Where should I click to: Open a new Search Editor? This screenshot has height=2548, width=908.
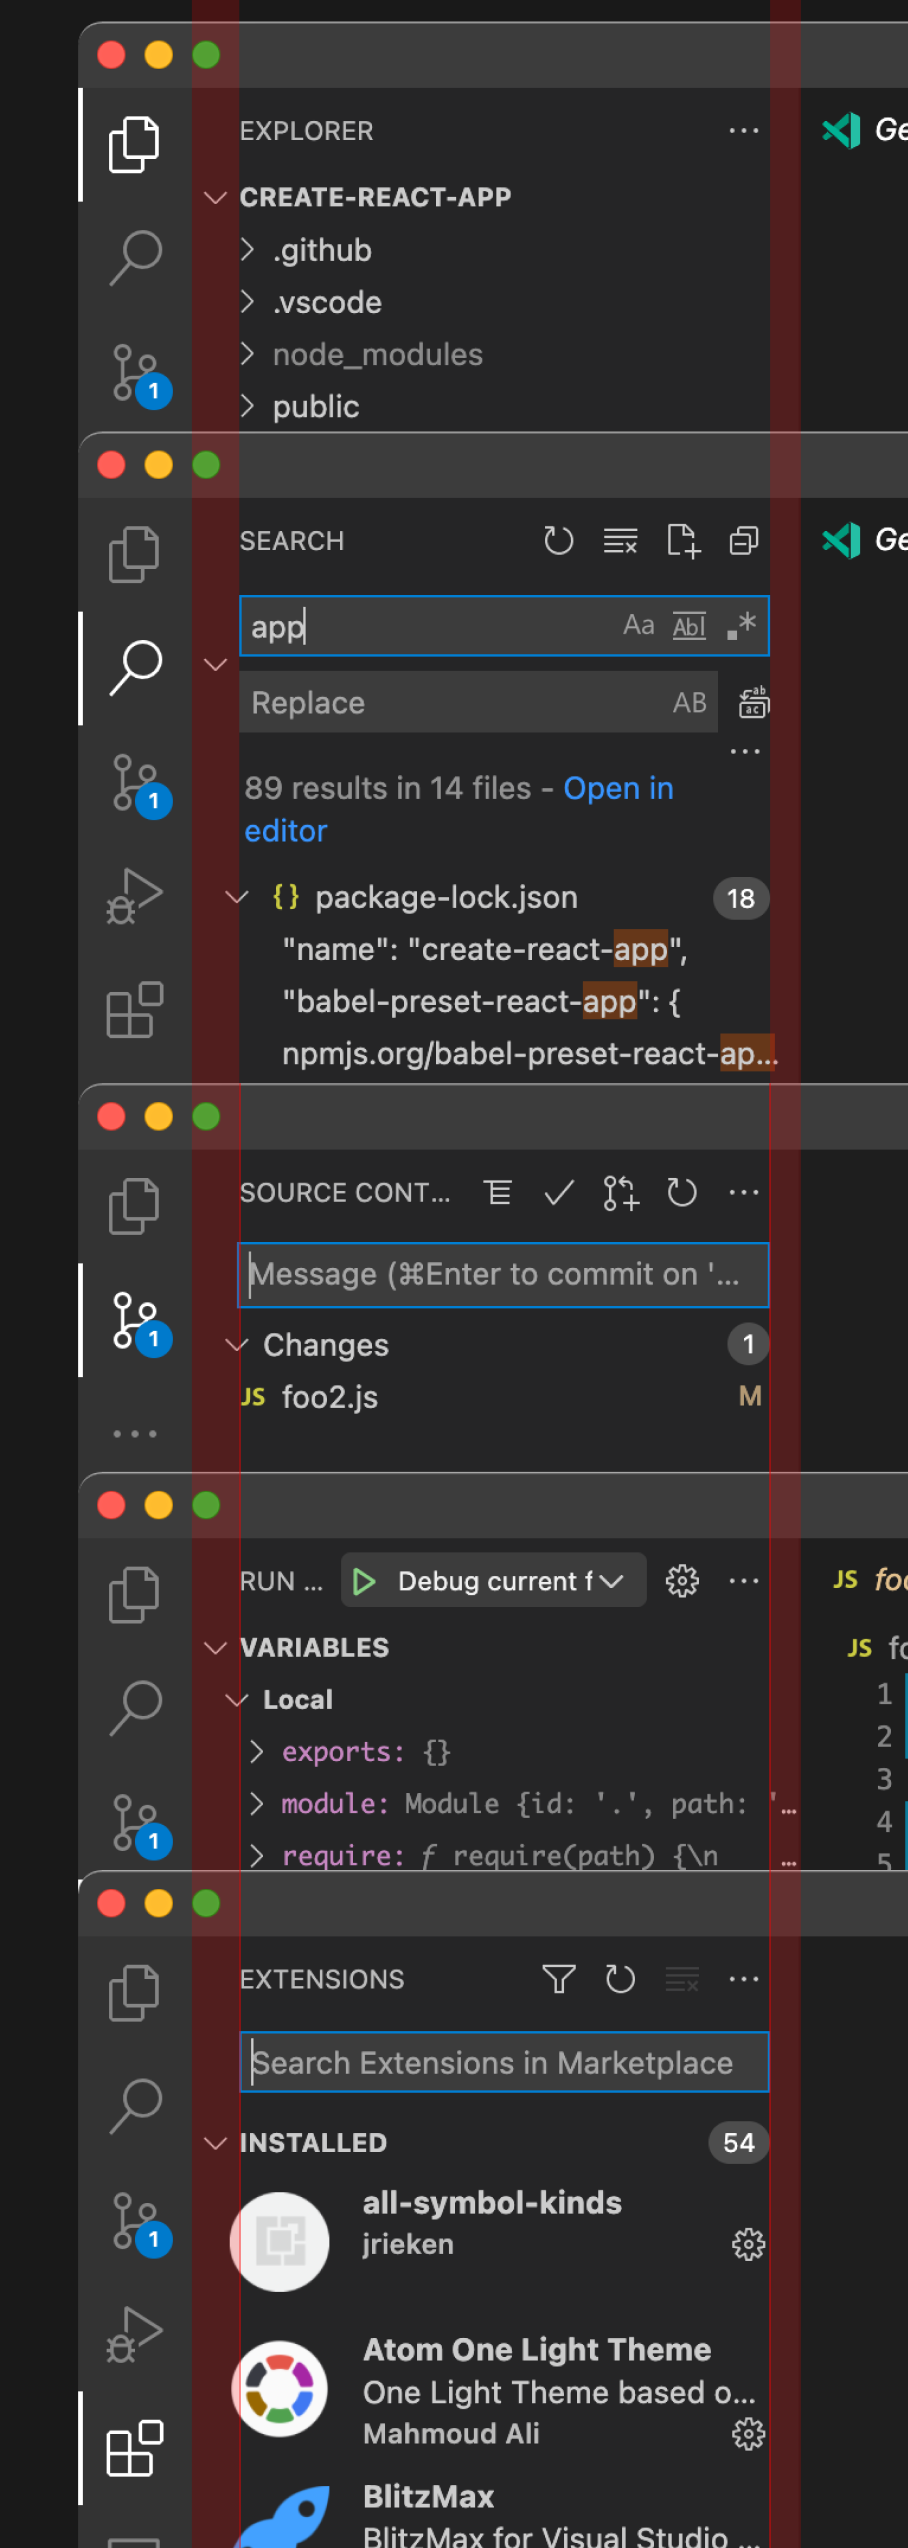coord(683,541)
